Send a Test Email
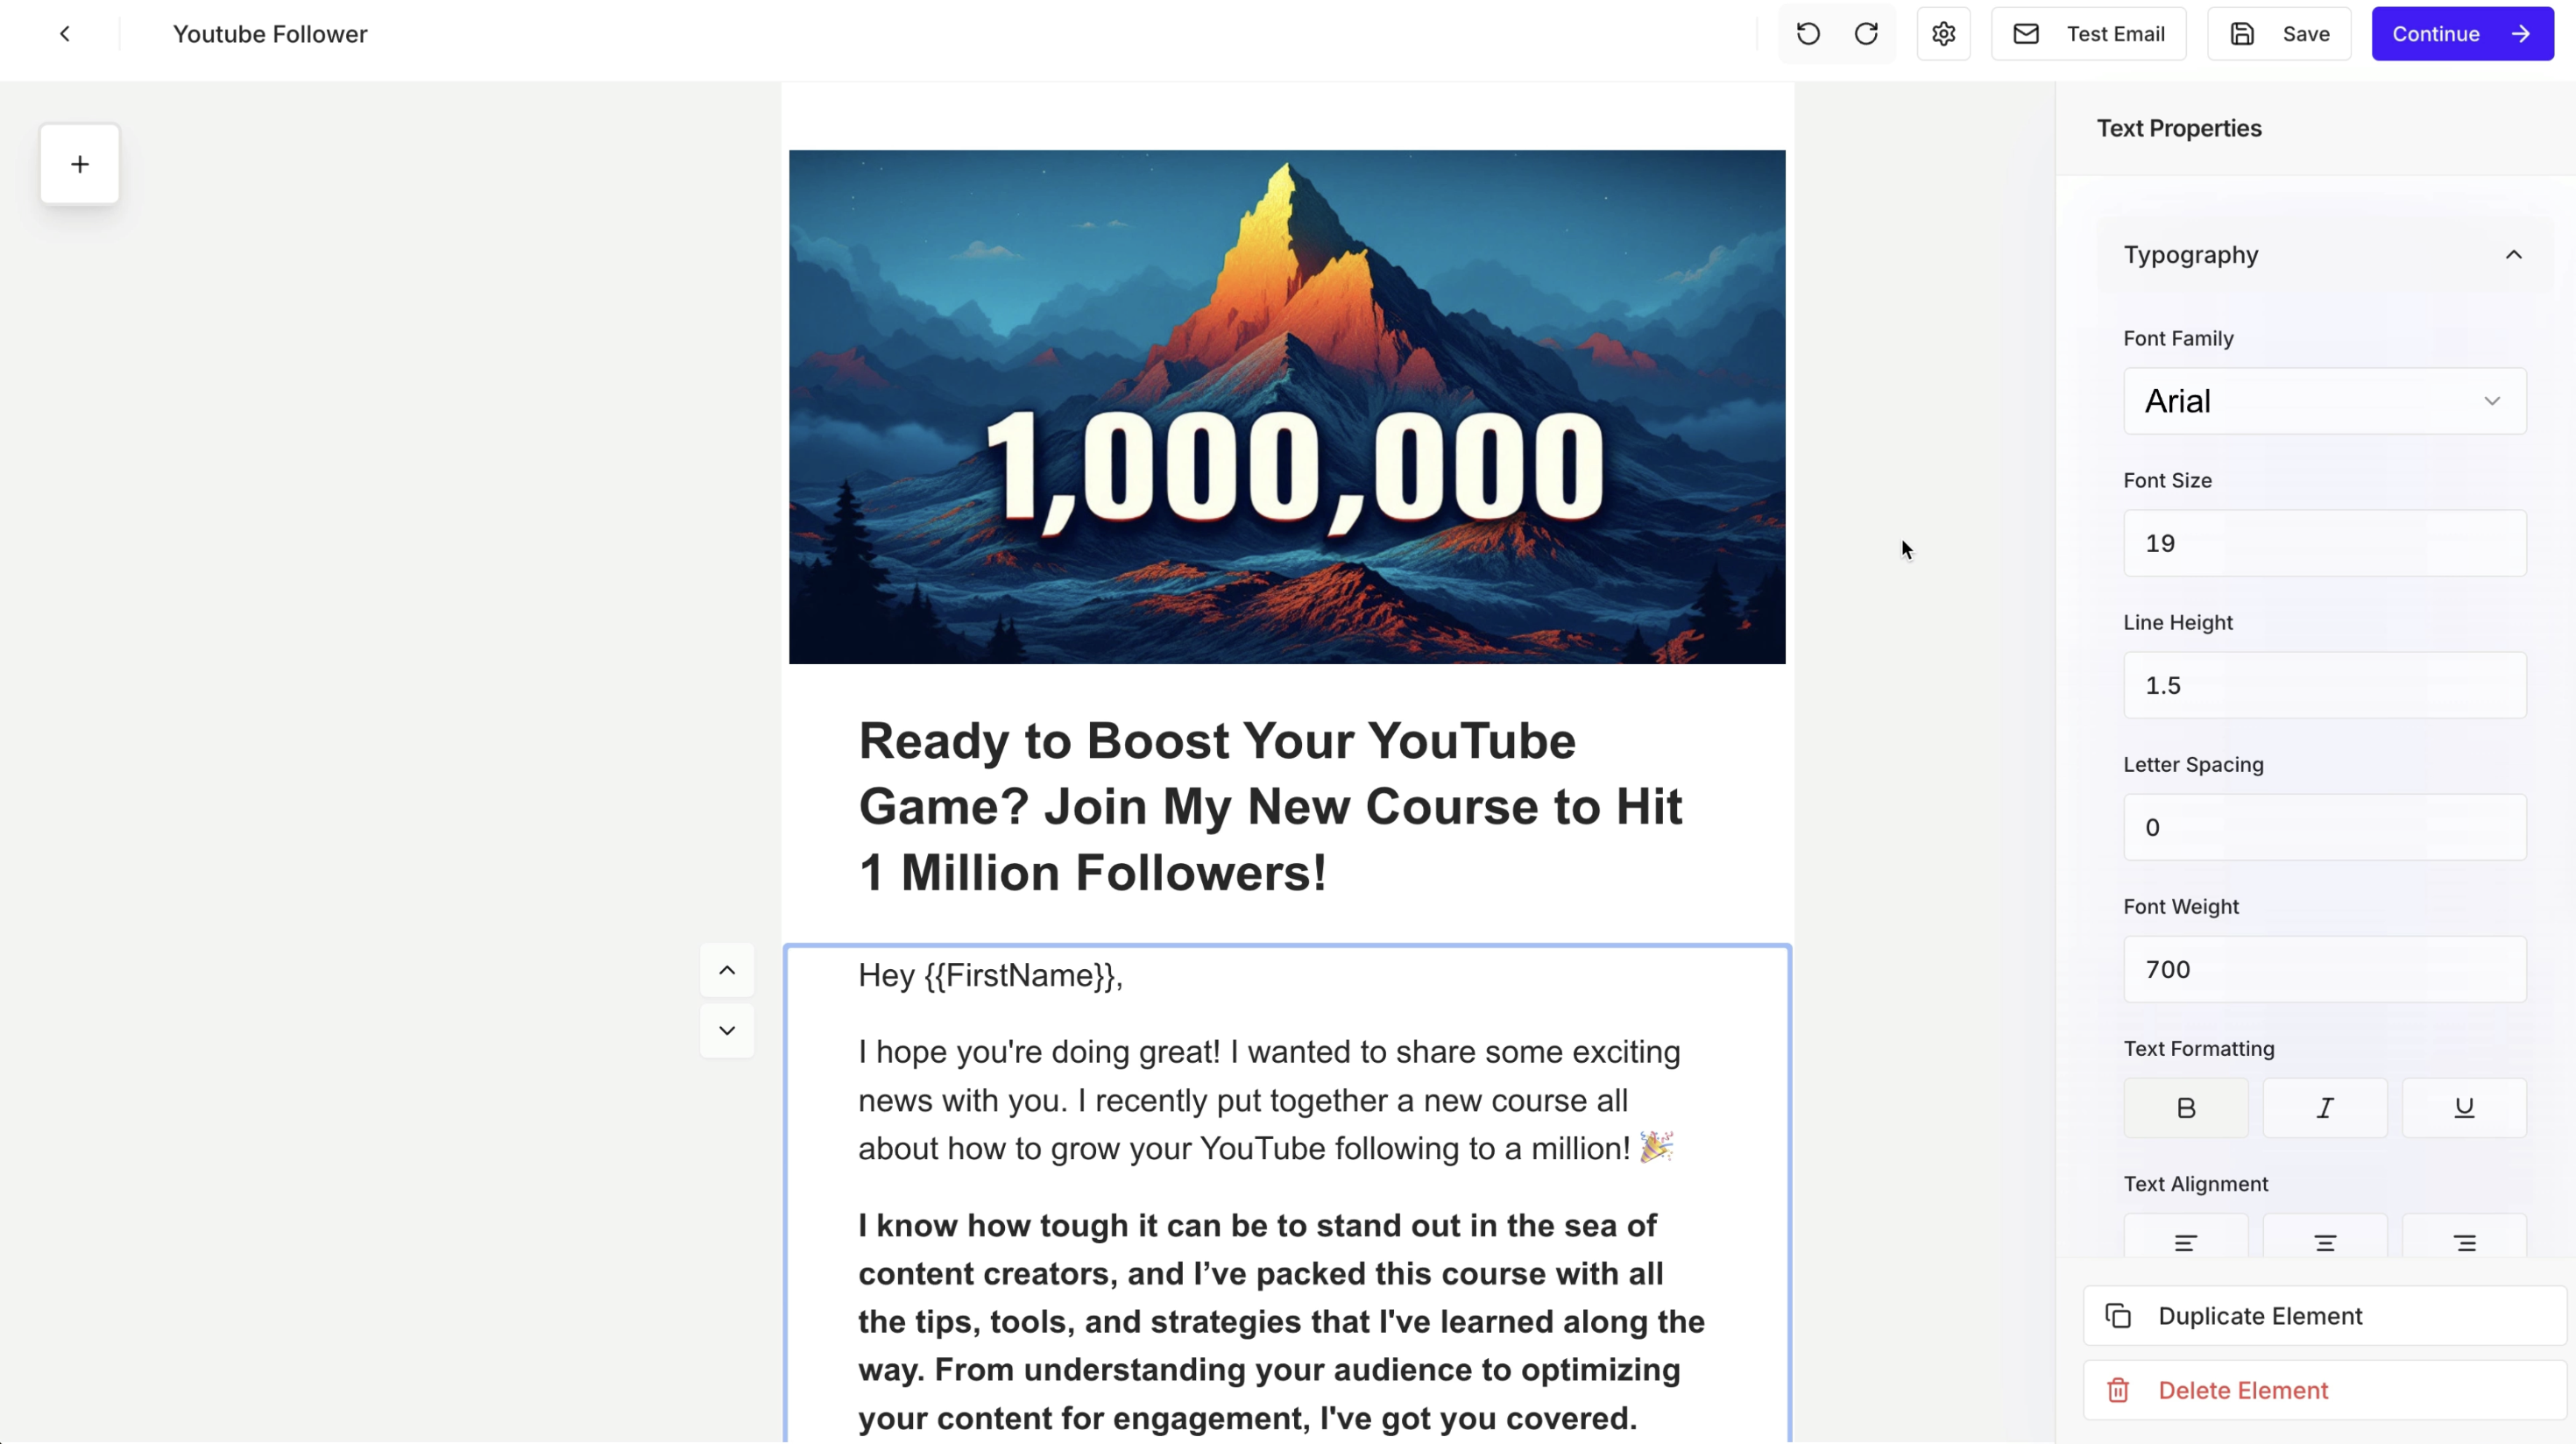The width and height of the screenshot is (2576, 1444). click(x=2088, y=34)
